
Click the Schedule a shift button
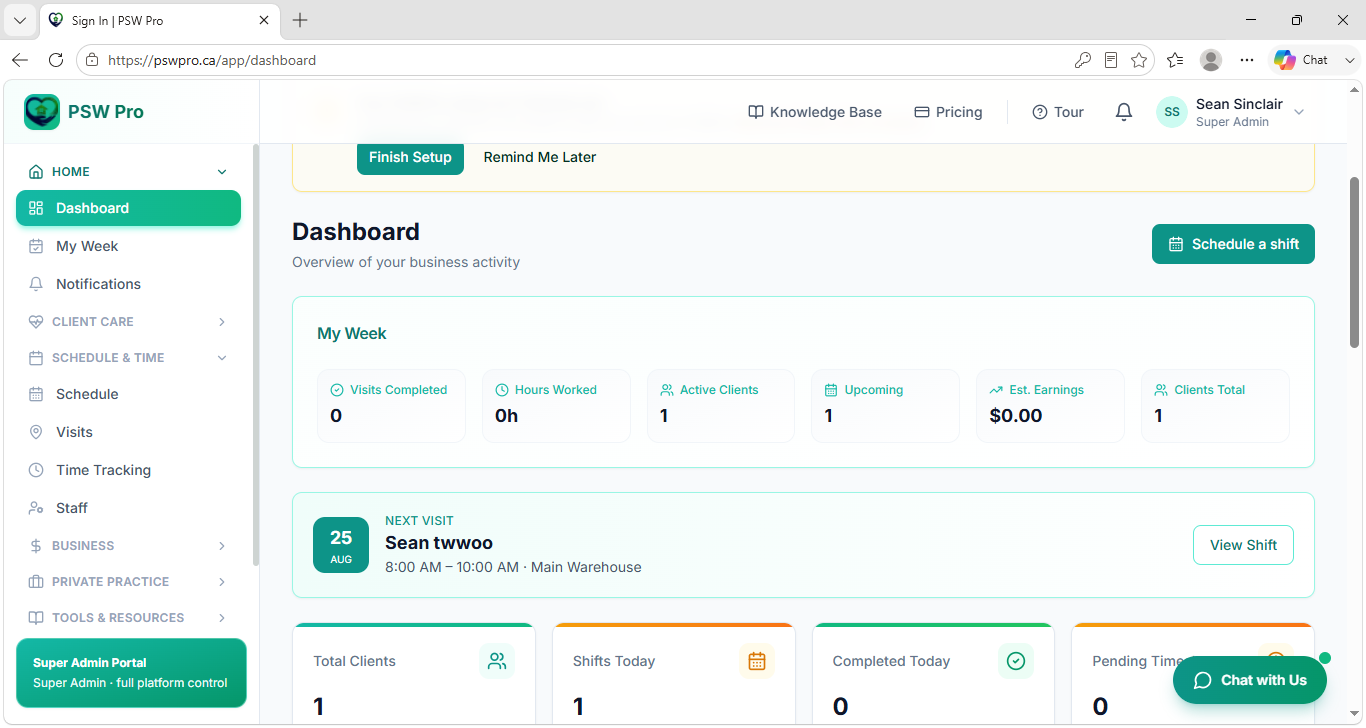(x=1233, y=244)
